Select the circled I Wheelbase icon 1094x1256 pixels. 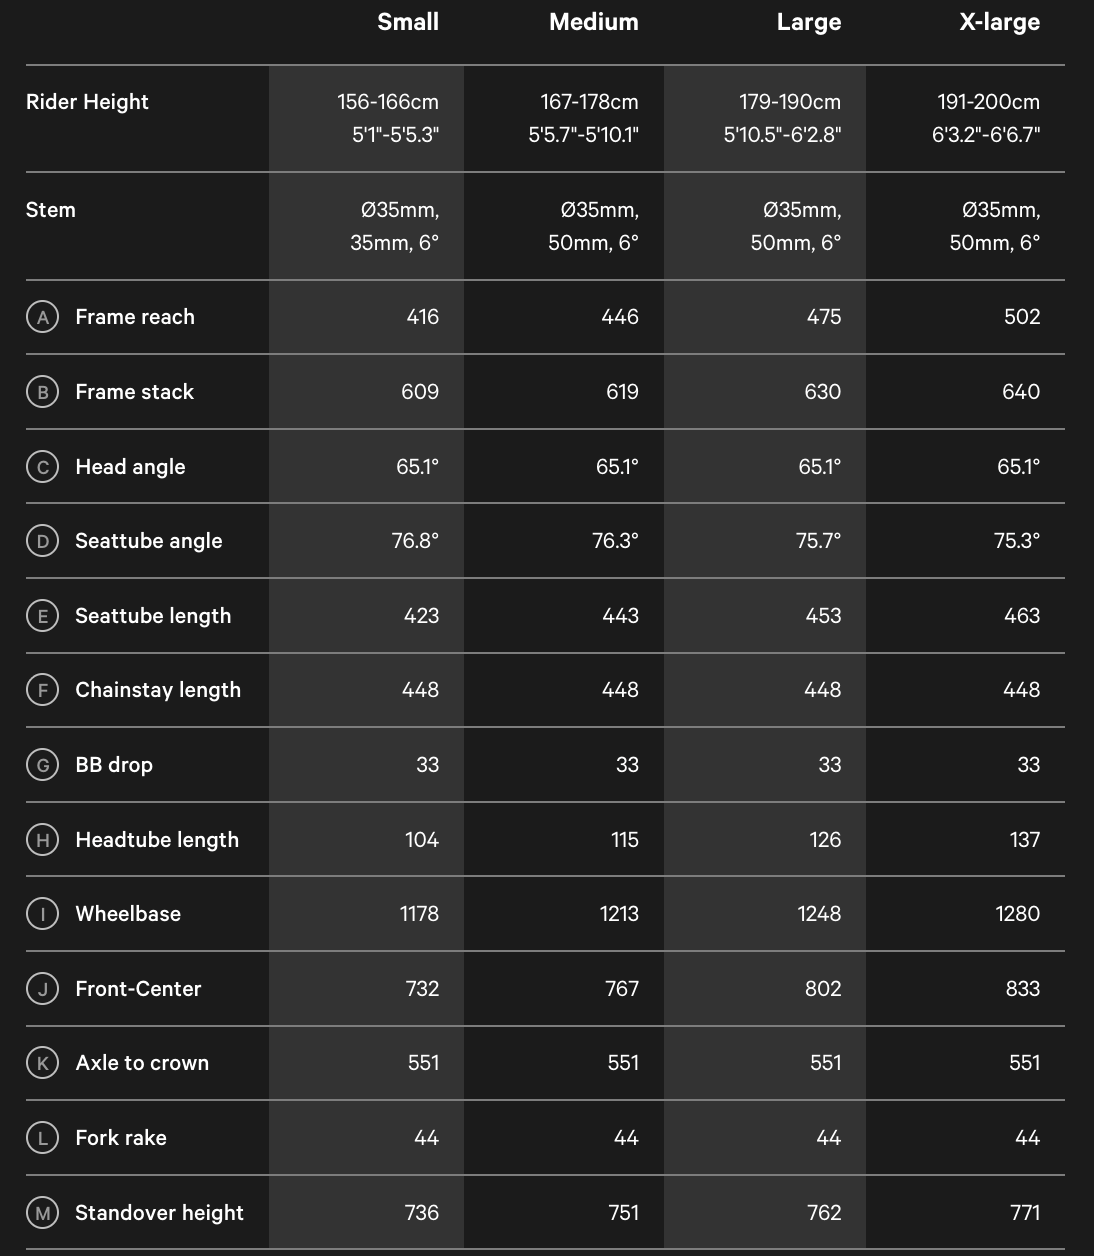coord(42,914)
